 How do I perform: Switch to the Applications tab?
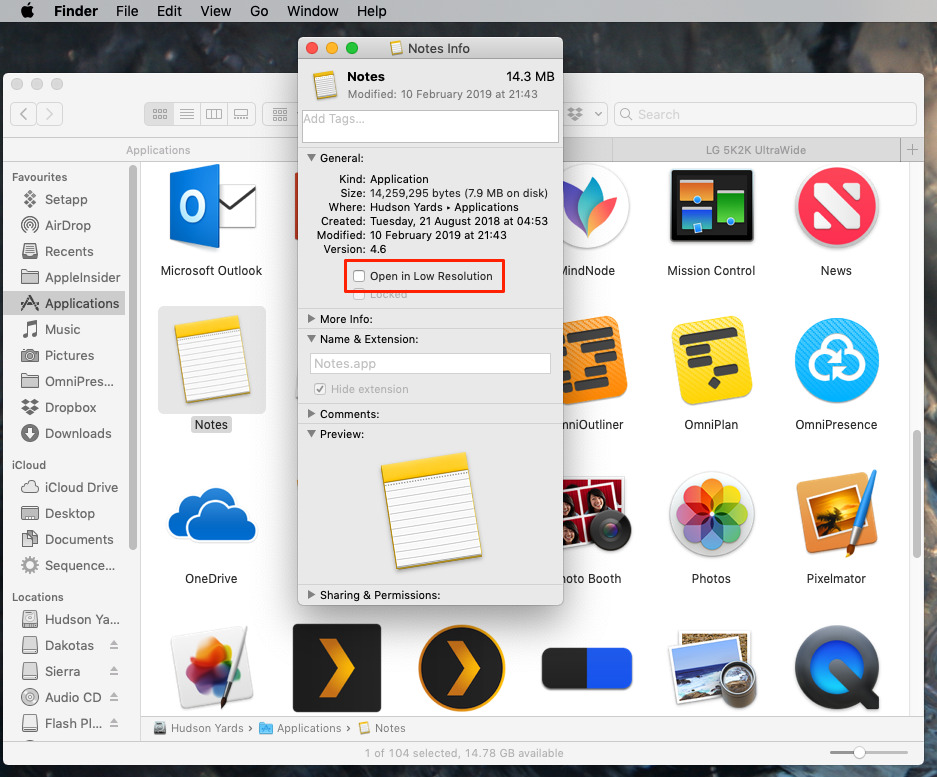coord(158,150)
